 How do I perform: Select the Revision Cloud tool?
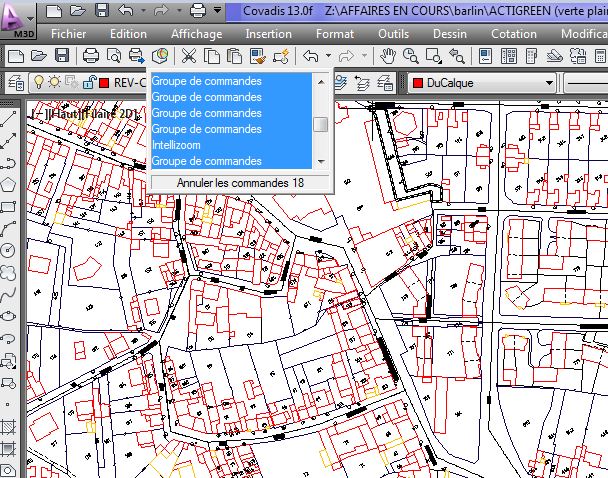[x=9, y=273]
